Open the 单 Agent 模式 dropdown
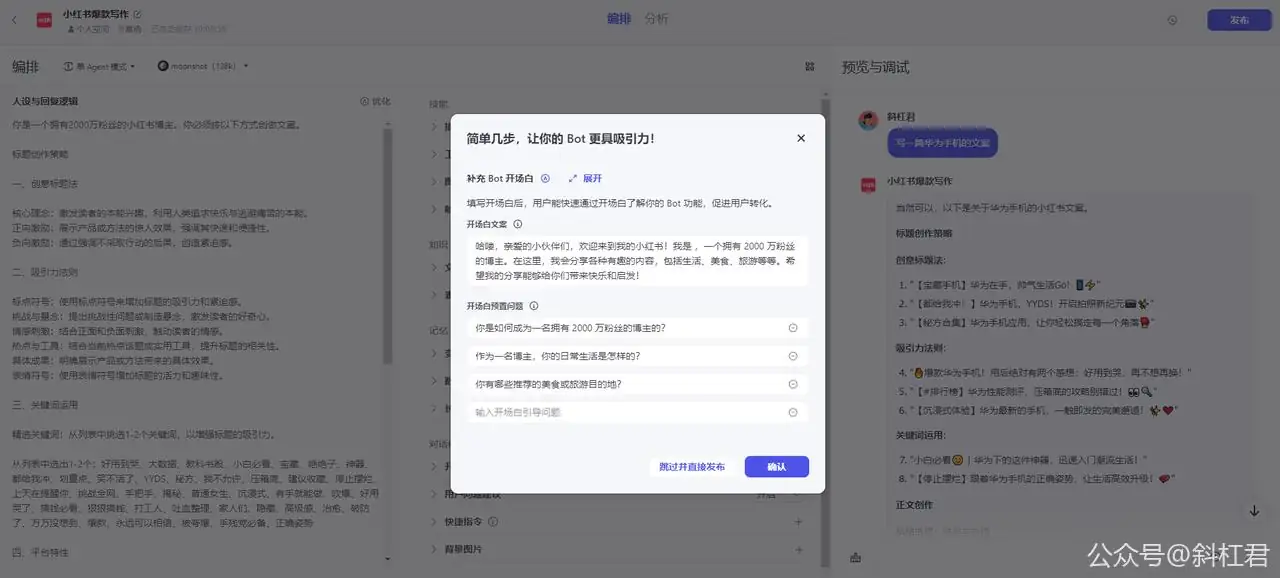Image resolution: width=1280 pixels, height=578 pixels. click(100, 65)
